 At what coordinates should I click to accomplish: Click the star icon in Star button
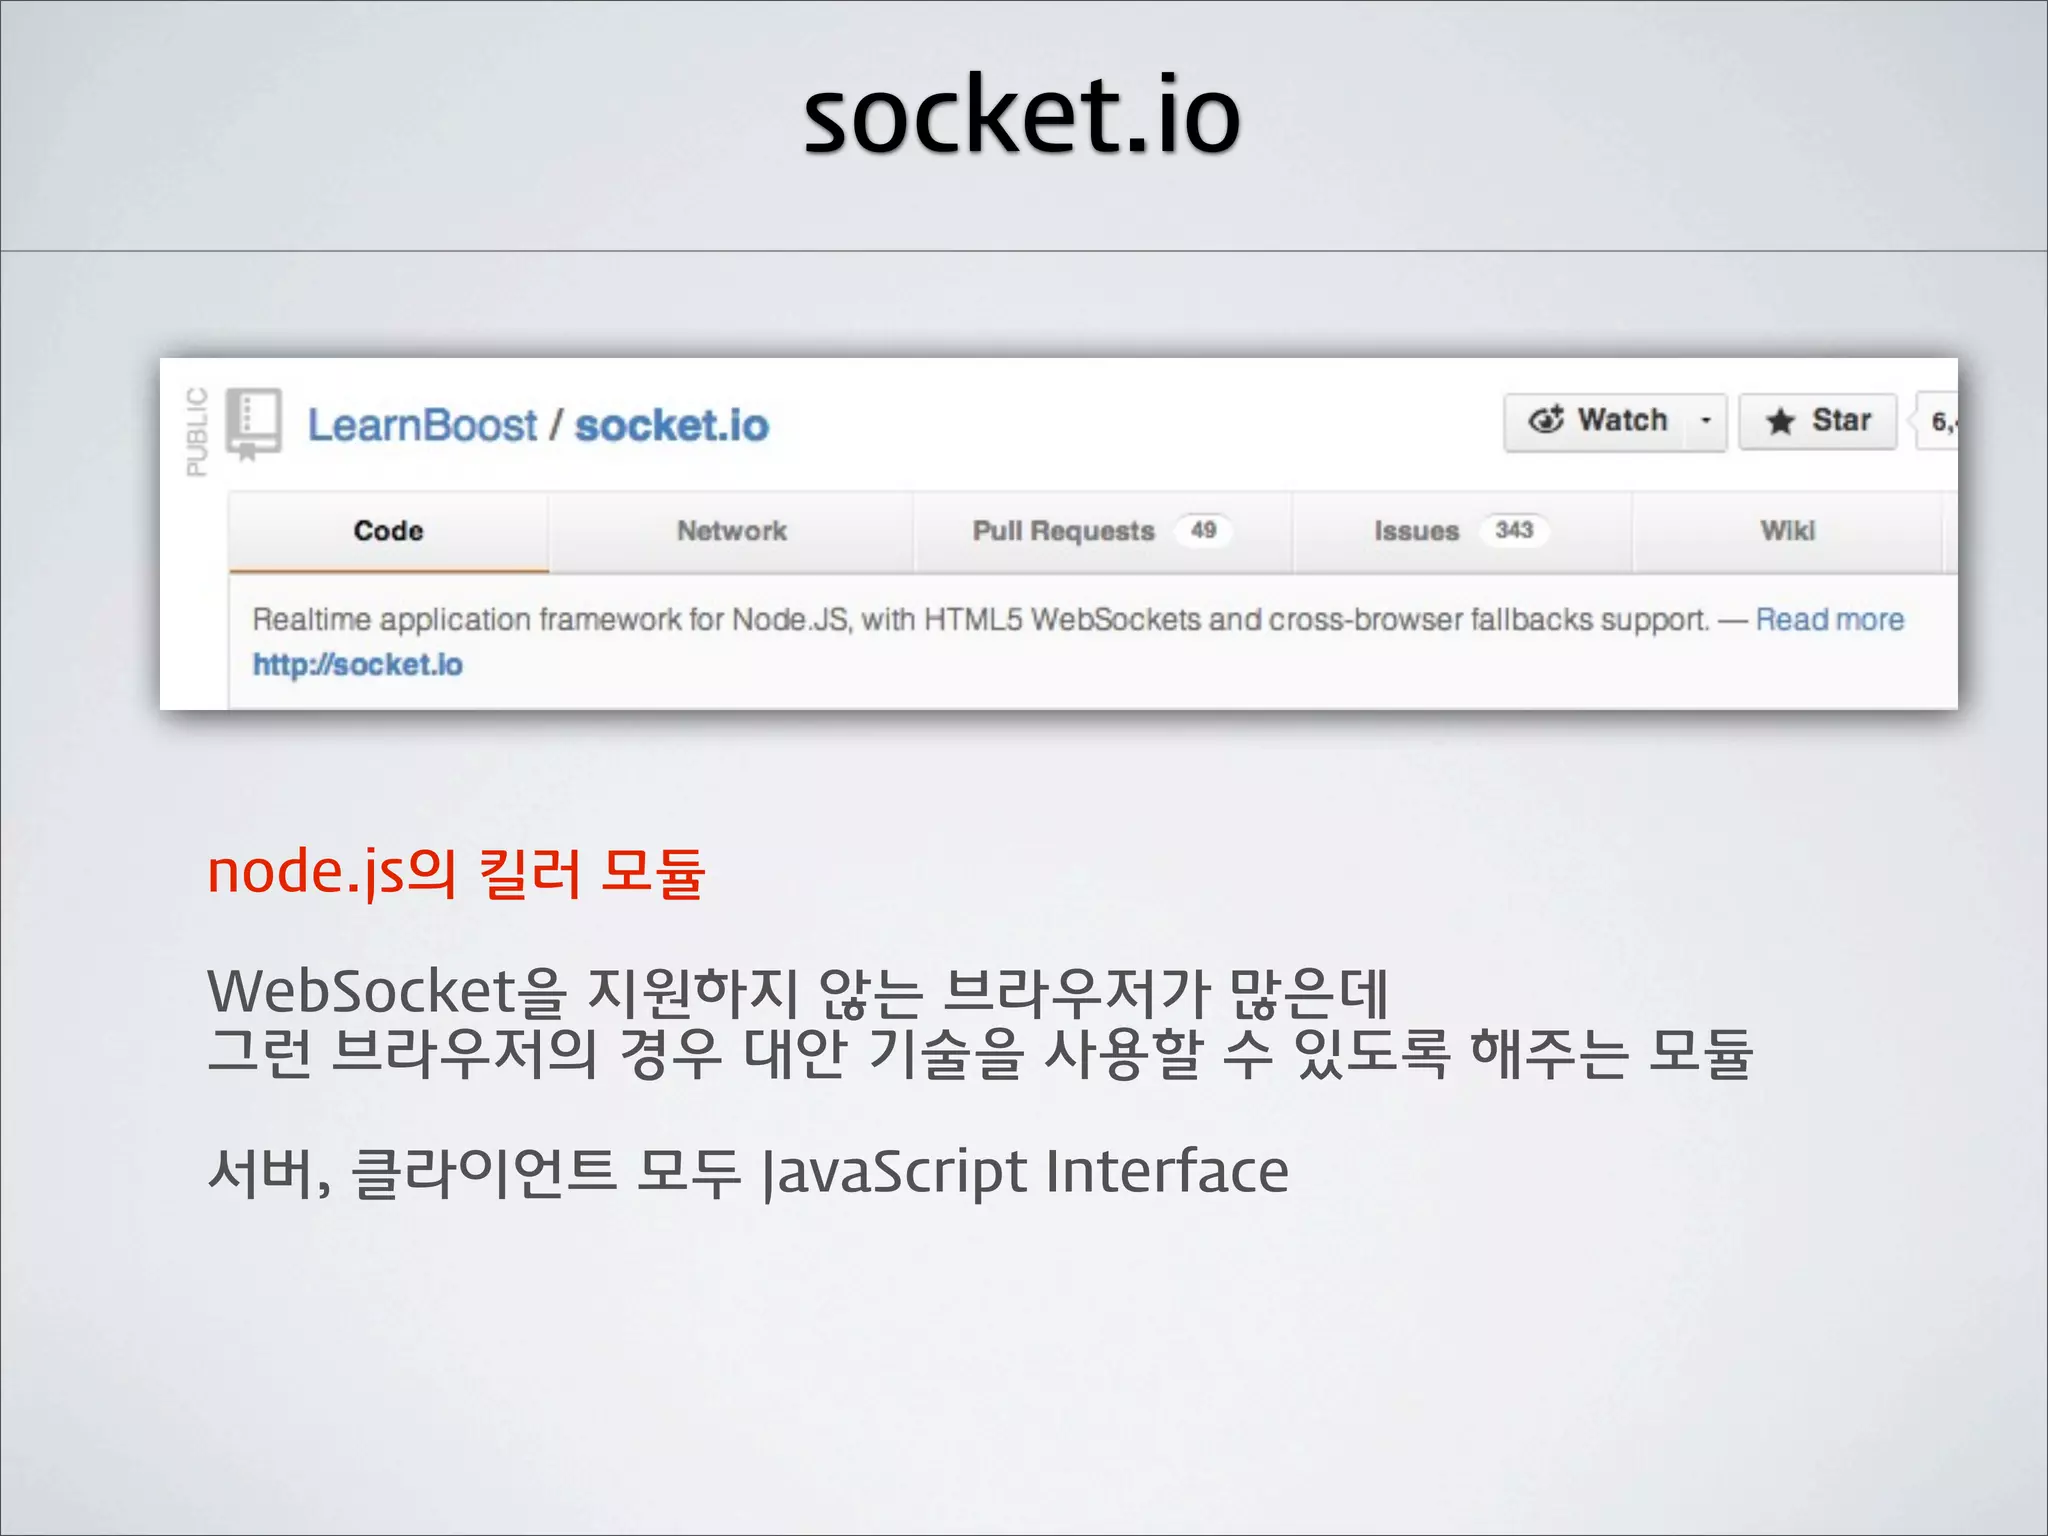1780,421
